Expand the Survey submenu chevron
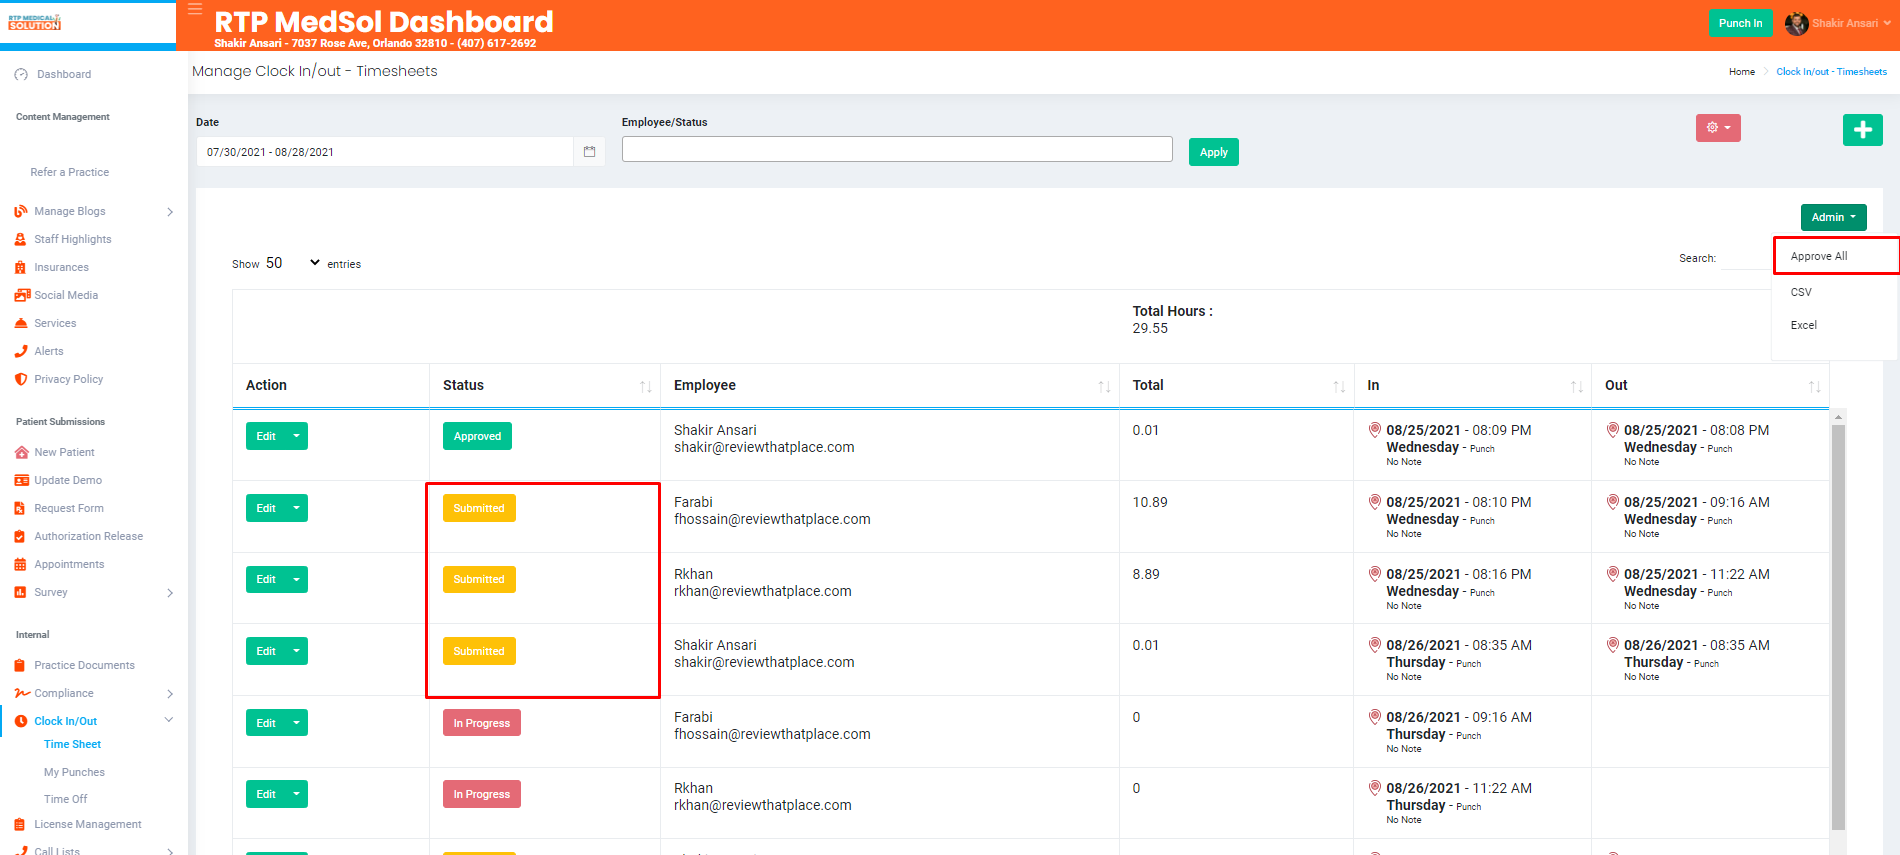Image resolution: width=1900 pixels, height=855 pixels. click(x=170, y=593)
